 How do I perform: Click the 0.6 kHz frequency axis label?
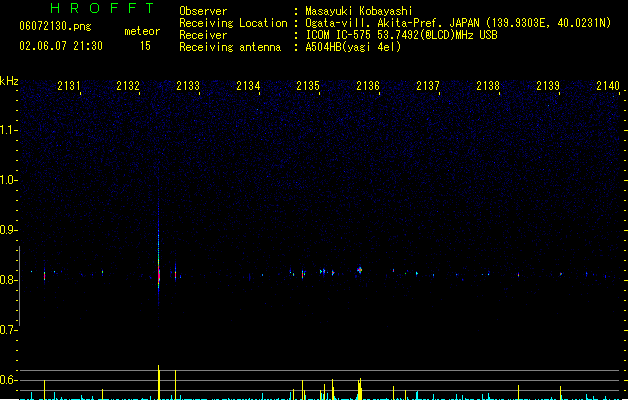tap(8, 380)
